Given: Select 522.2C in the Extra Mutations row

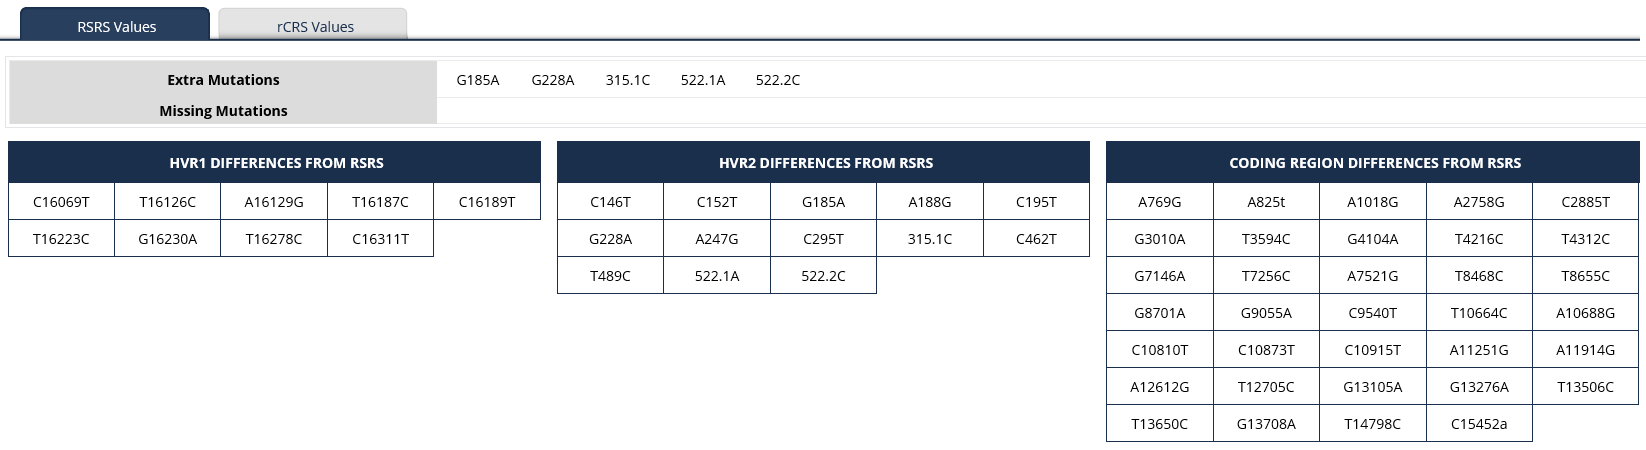Looking at the screenshot, I should [x=778, y=80].
